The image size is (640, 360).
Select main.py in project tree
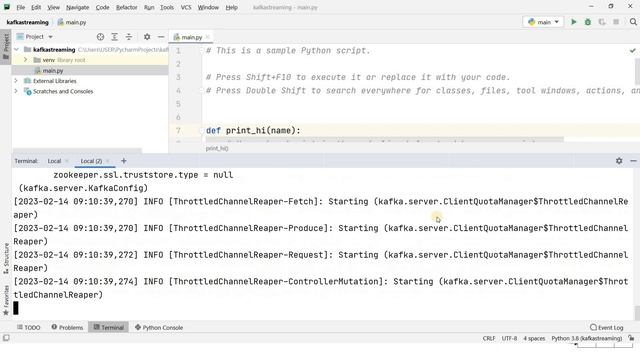pyautogui.click(x=53, y=71)
